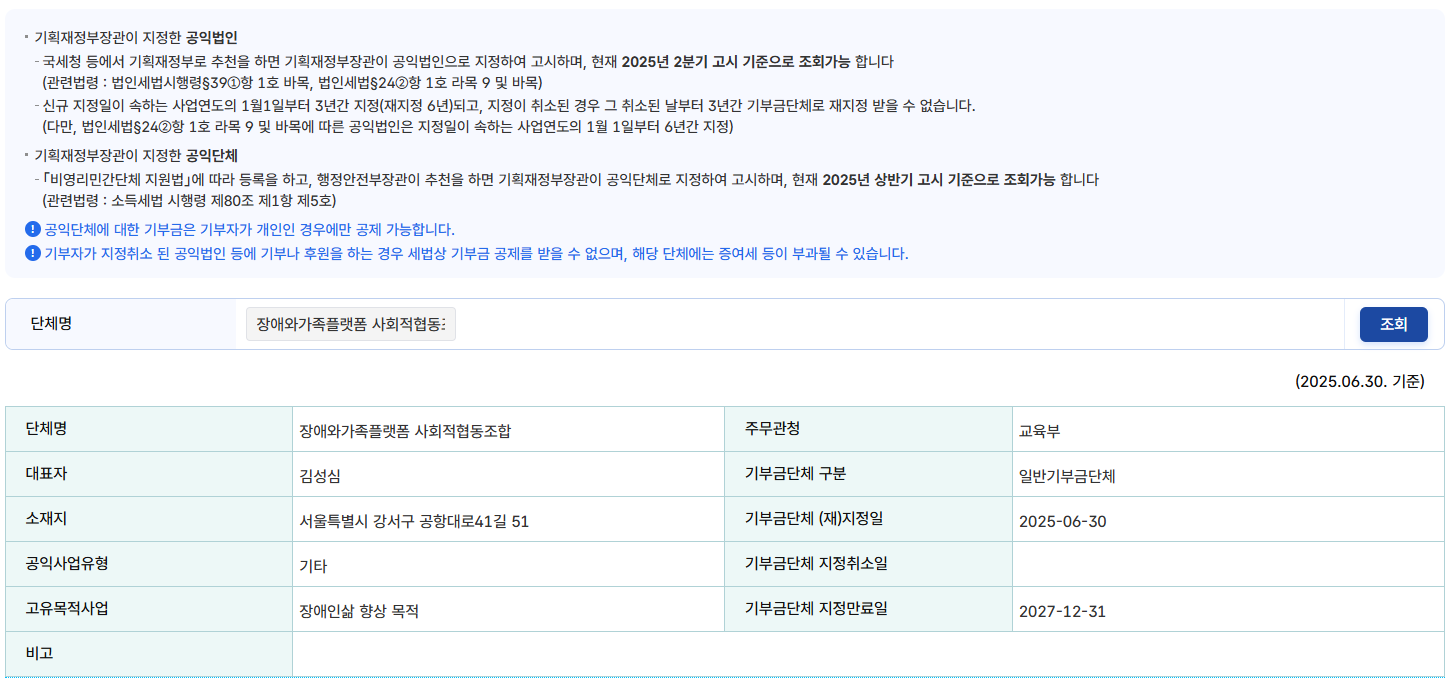1456x685 pixels.
Task: Select expiration date 2027-12-31
Action: pyautogui.click(x=1062, y=612)
